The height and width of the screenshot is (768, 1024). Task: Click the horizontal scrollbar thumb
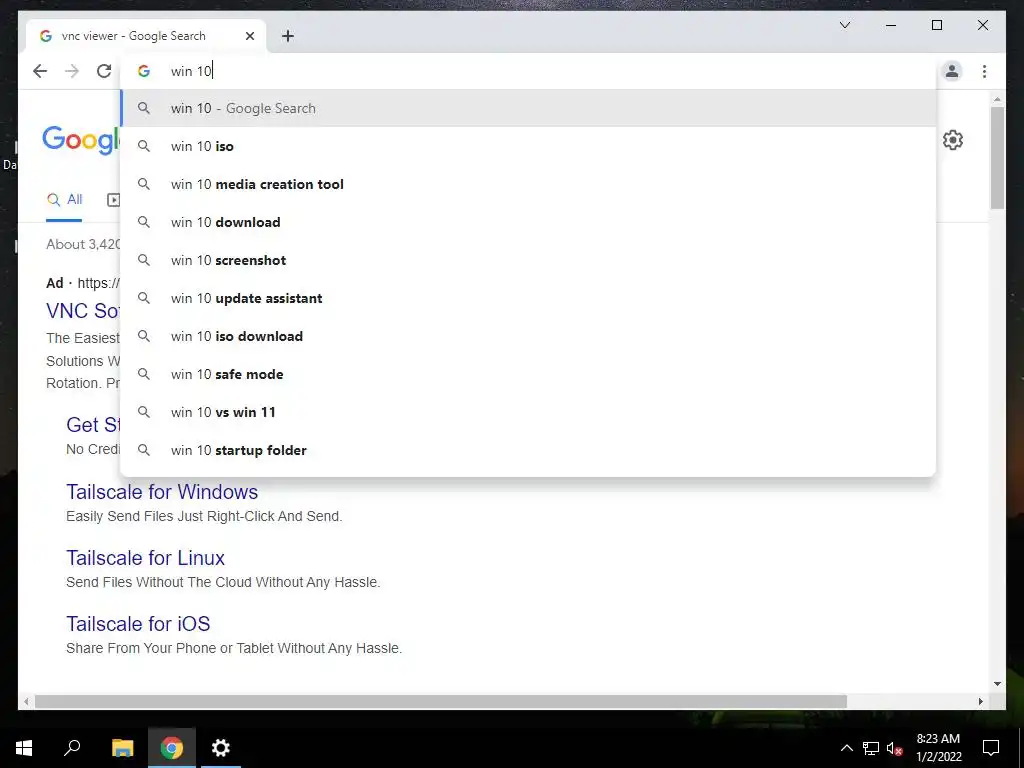[441, 701]
